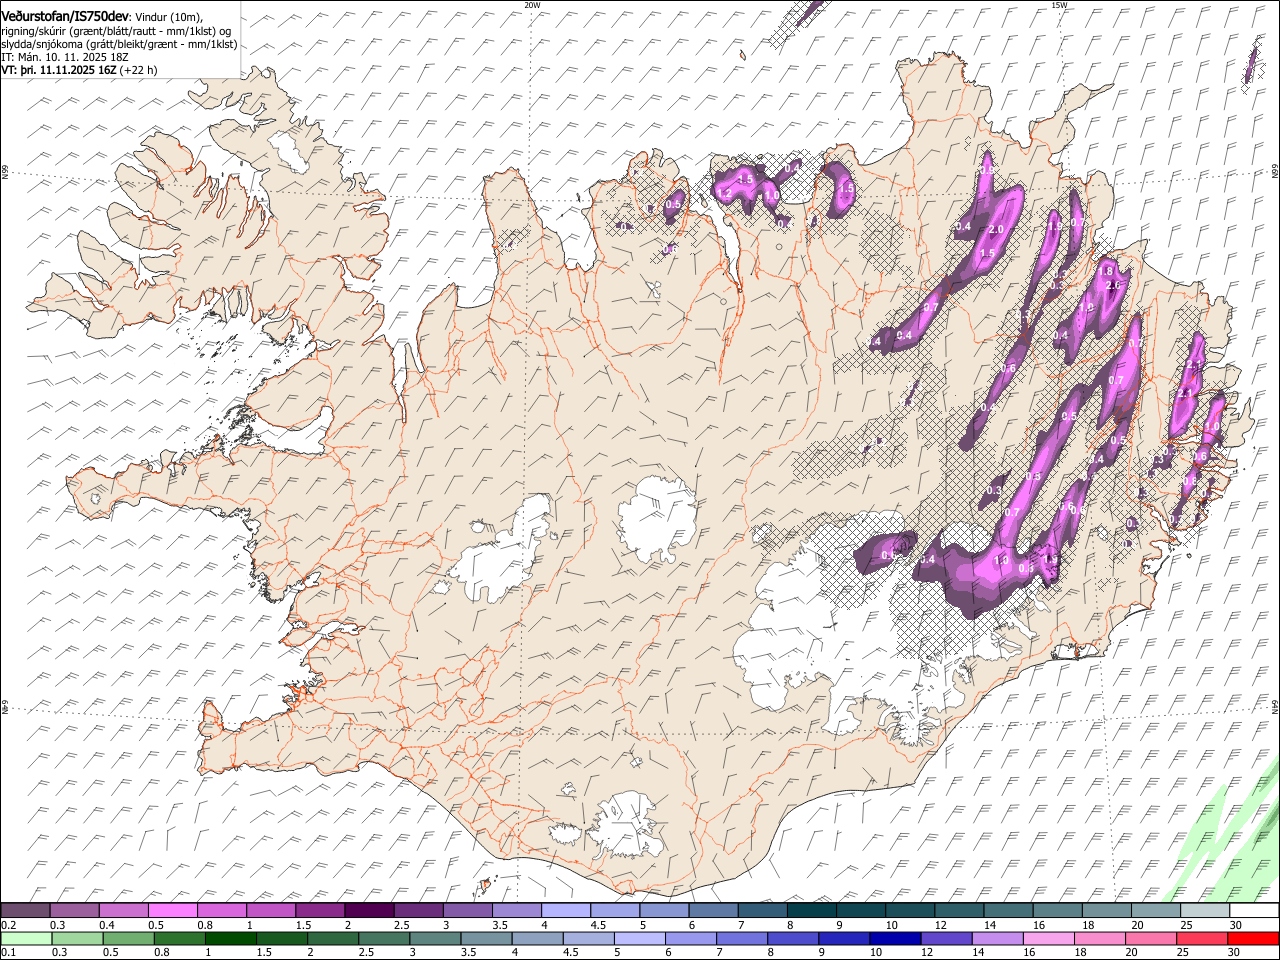Click the '15W' longitude label
The height and width of the screenshot is (960, 1280).
point(1059,5)
